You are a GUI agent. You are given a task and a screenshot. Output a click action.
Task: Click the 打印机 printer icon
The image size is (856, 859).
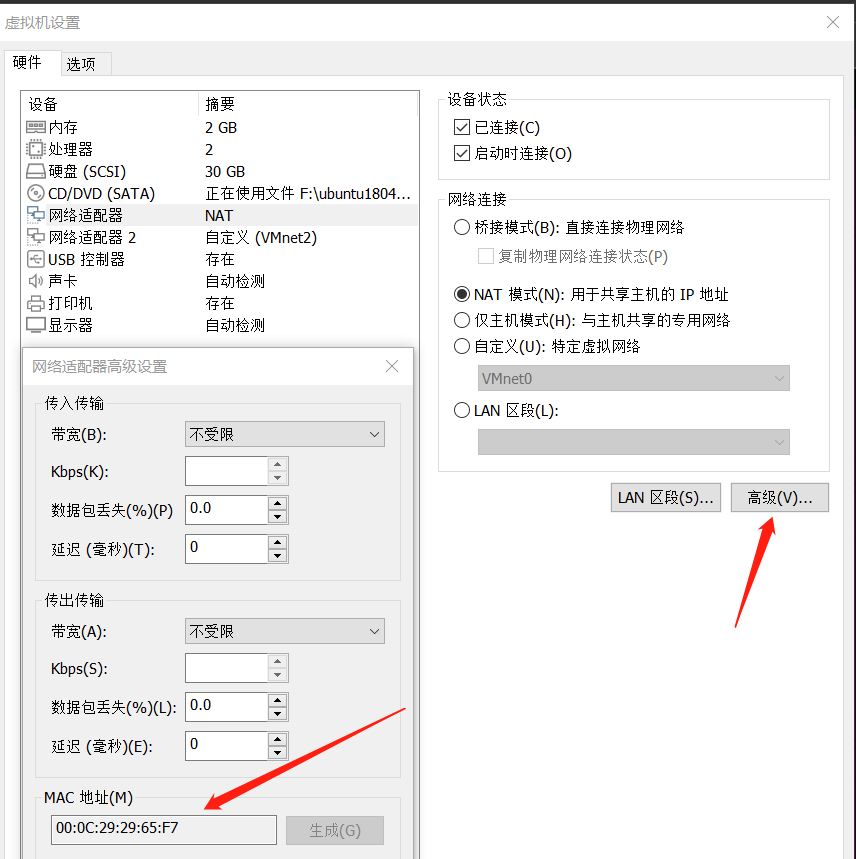coord(36,303)
